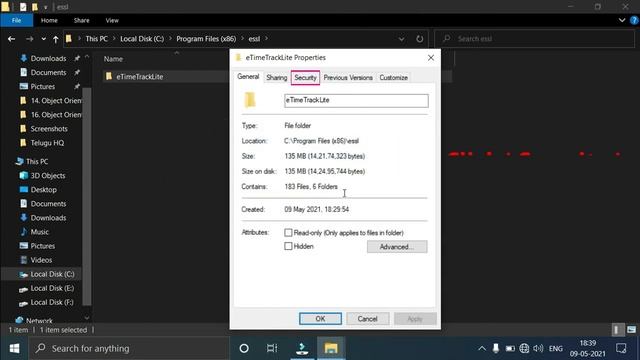This screenshot has width=640, height=360.
Task: Open the Windows Start menu
Action: tap(14, 349)
